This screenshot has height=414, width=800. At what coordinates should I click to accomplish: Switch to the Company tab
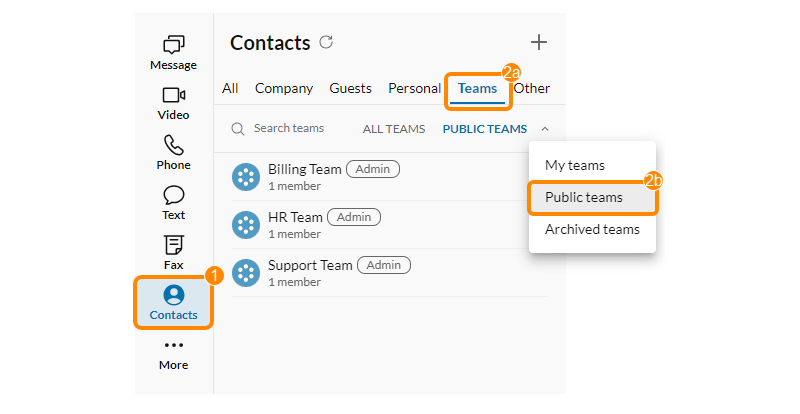284,88
